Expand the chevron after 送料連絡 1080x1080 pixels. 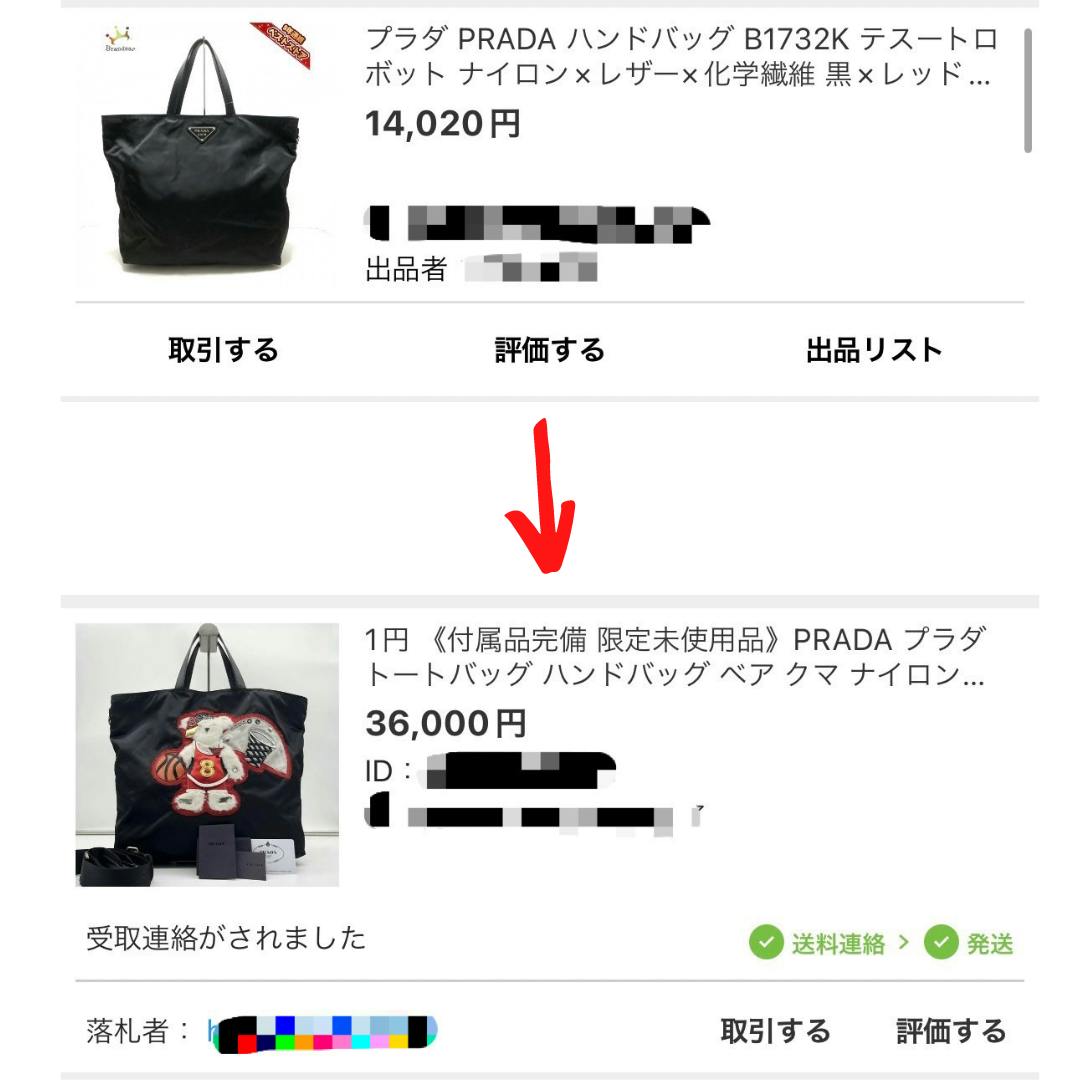(x=904, y=942)
